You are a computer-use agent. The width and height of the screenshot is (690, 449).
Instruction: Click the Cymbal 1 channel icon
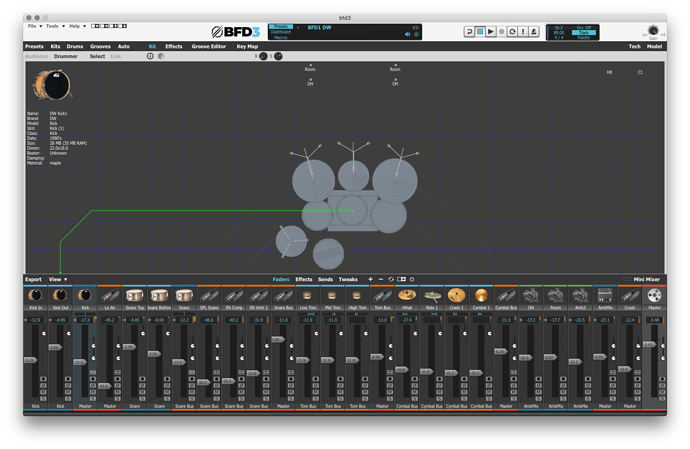[481, 295]
